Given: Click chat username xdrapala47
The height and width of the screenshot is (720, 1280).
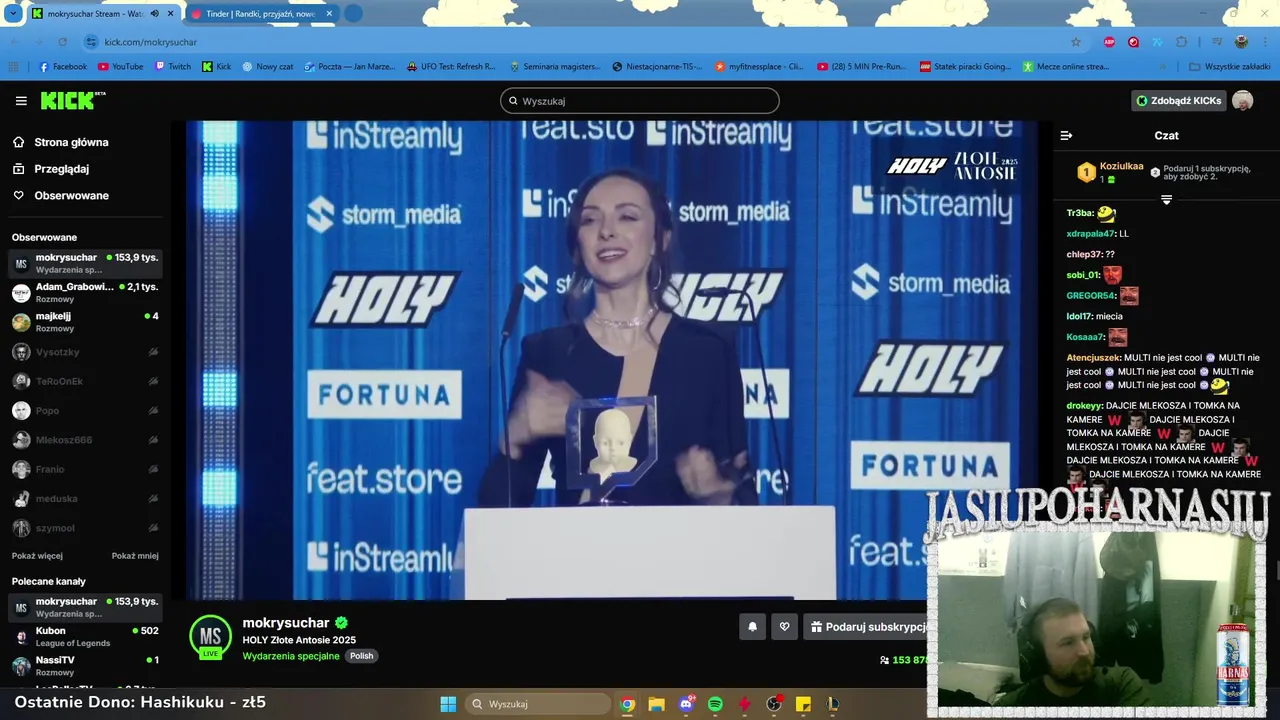Looking at the screenshot, I should point(1091,234).
